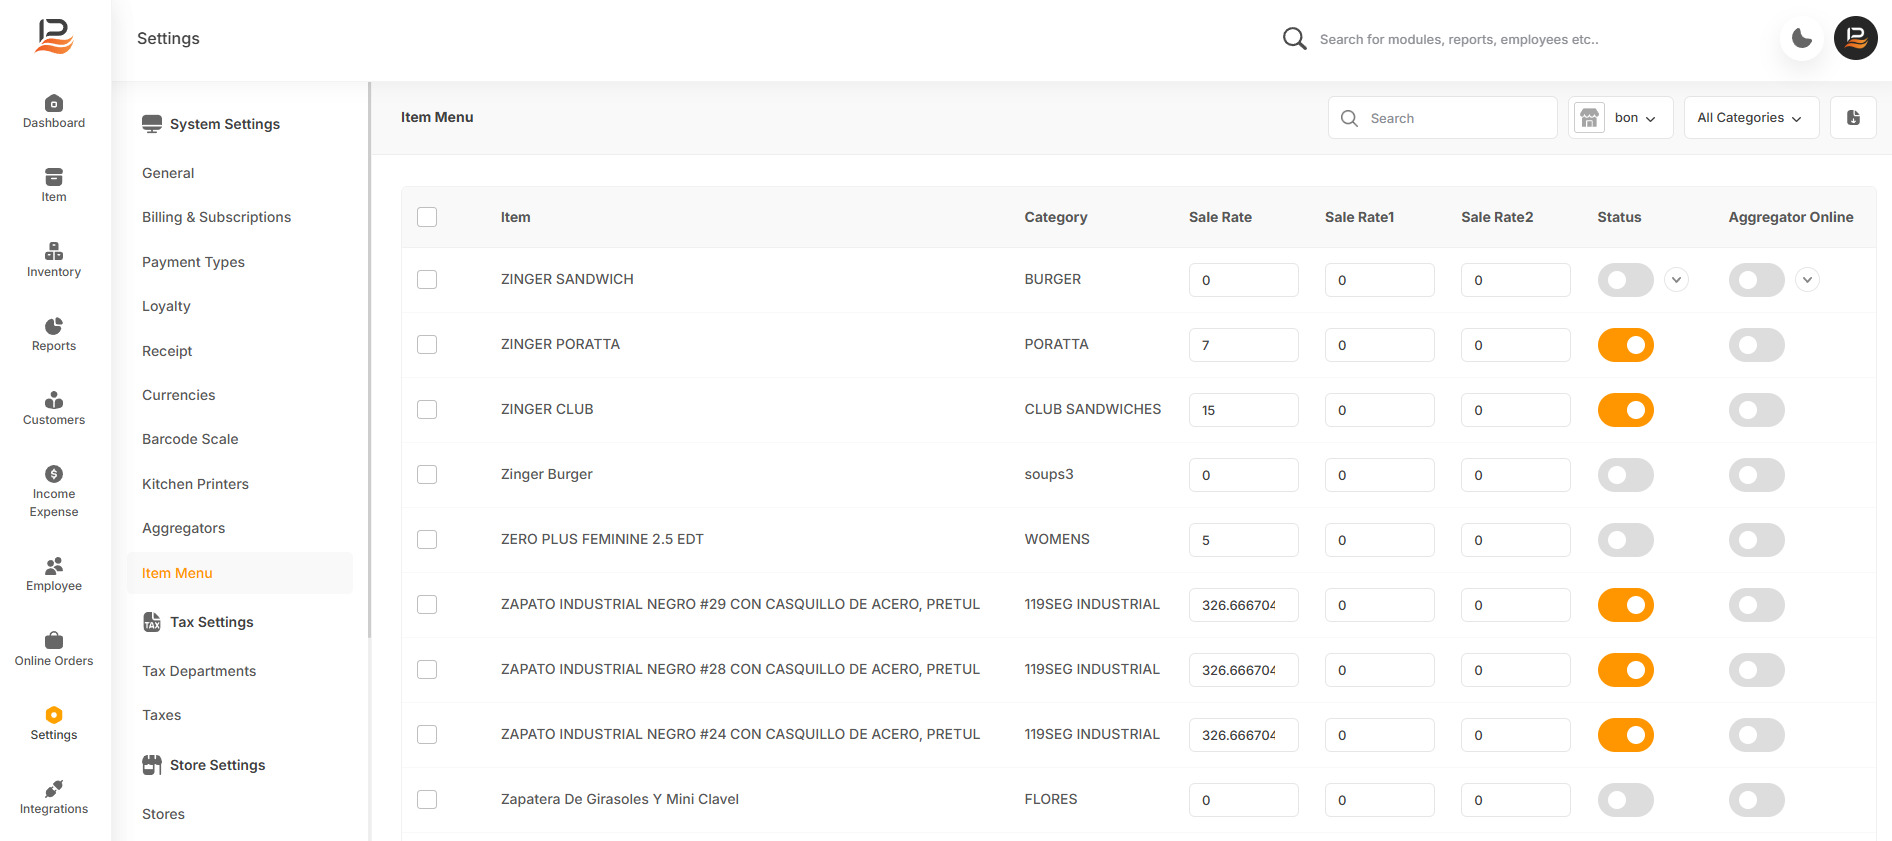Click the Settings hexagon icon
The width and height of the screenshot is (1892, 841).
(x=54, y=715)
